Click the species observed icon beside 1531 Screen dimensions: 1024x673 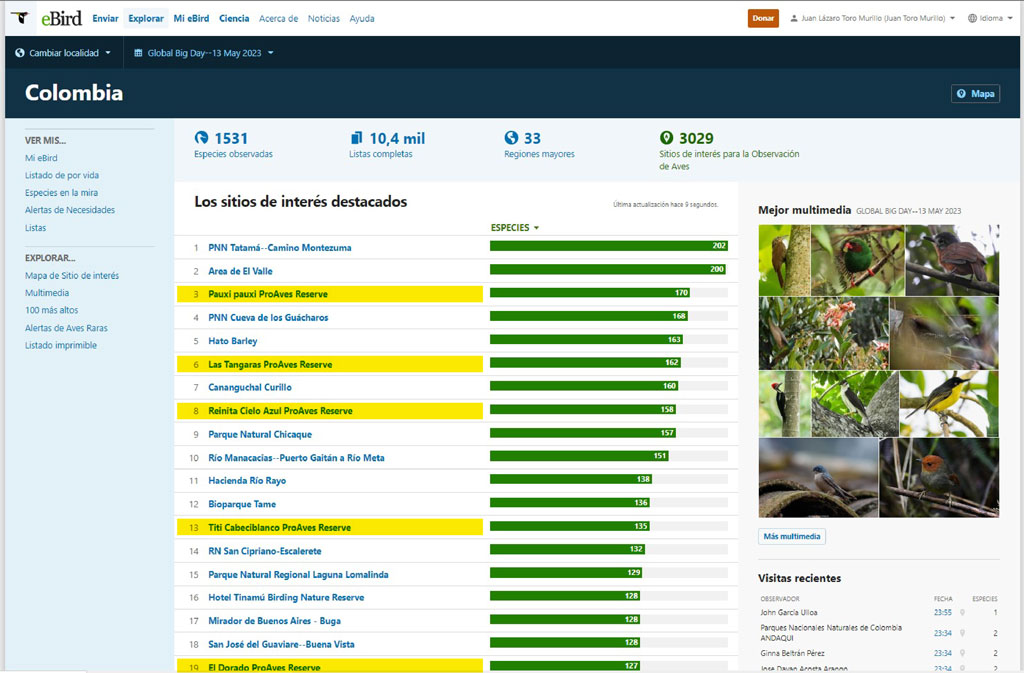[201, 138]
